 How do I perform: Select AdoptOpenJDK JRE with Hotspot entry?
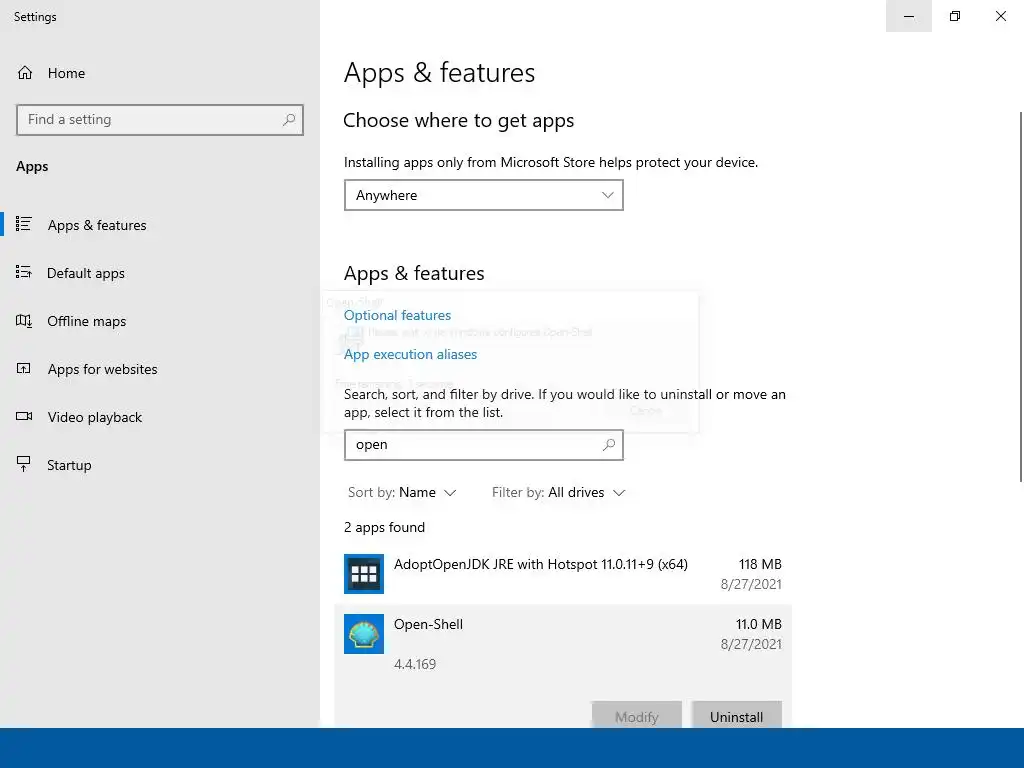563,574
